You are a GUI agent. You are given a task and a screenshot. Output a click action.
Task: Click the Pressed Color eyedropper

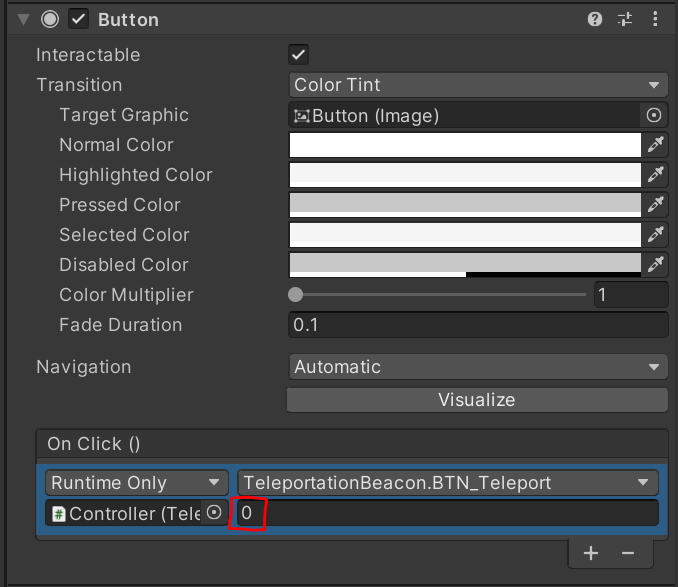click(x=655, y=205)
